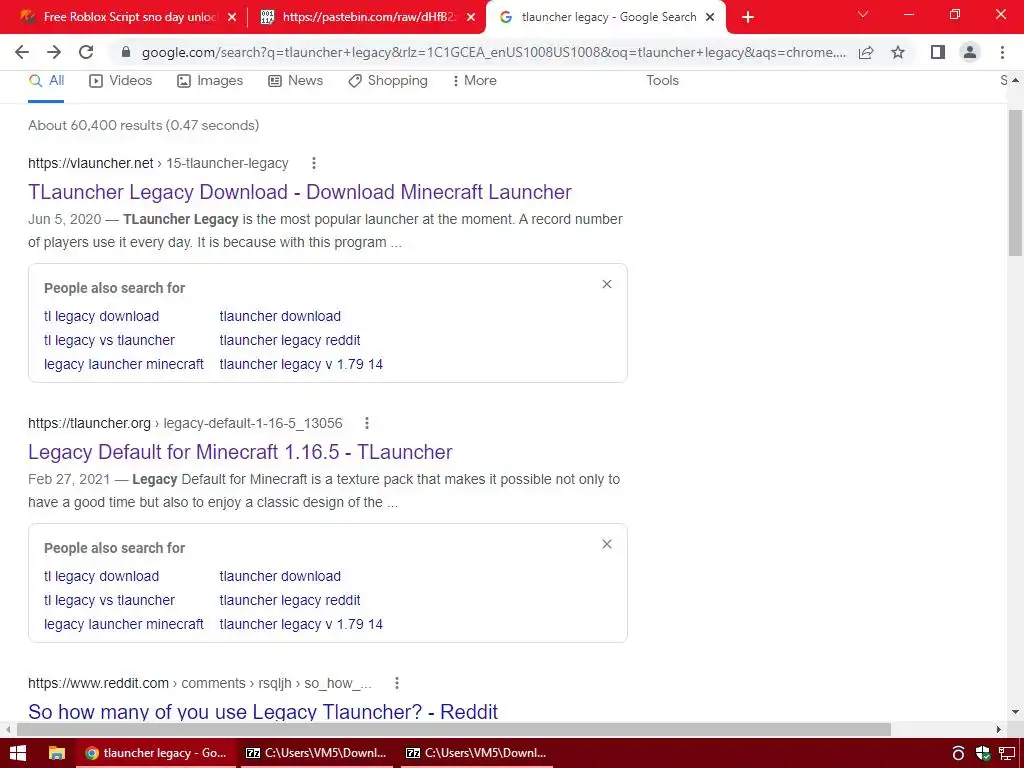1024x768 pixels.
Task: Open search Tools options
Action: pyautogui.click(x=662, y=80)
